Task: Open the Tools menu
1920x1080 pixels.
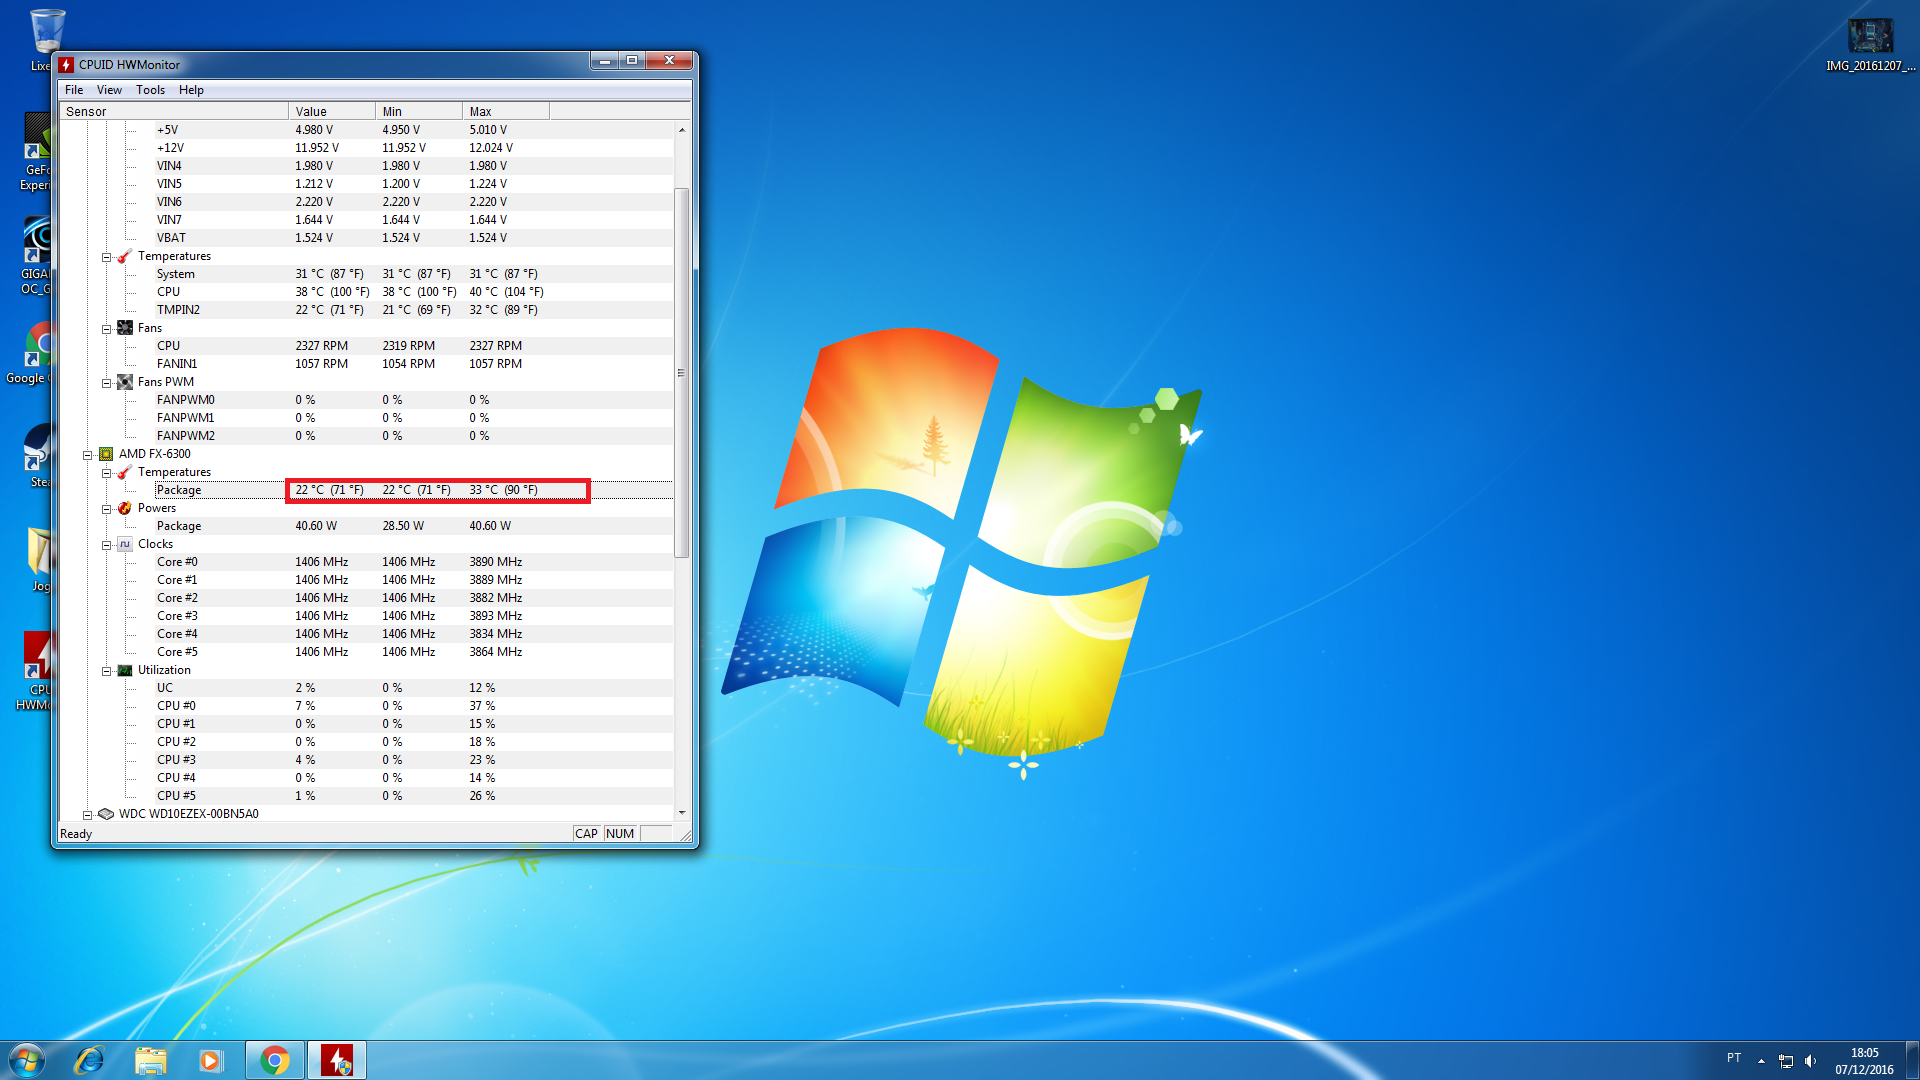Action: [150, 90]
